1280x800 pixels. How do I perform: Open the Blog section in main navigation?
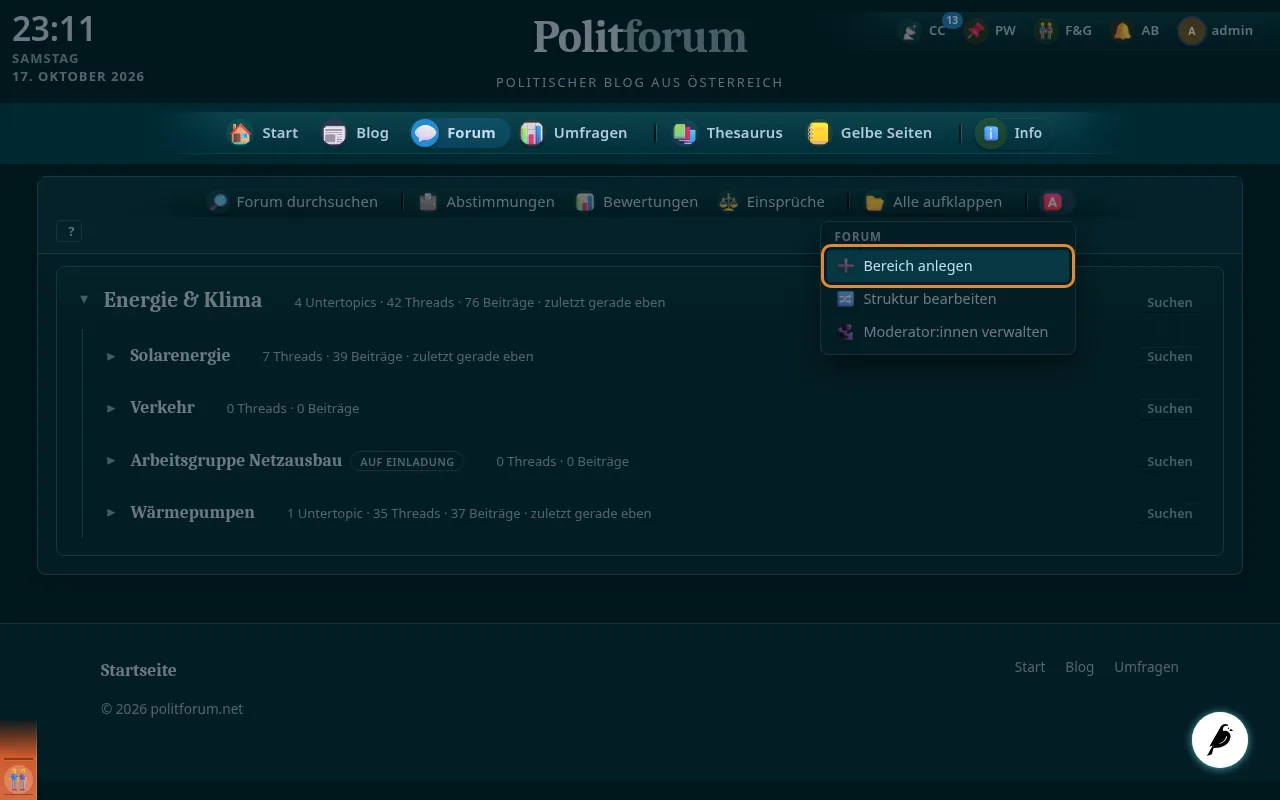355,133
